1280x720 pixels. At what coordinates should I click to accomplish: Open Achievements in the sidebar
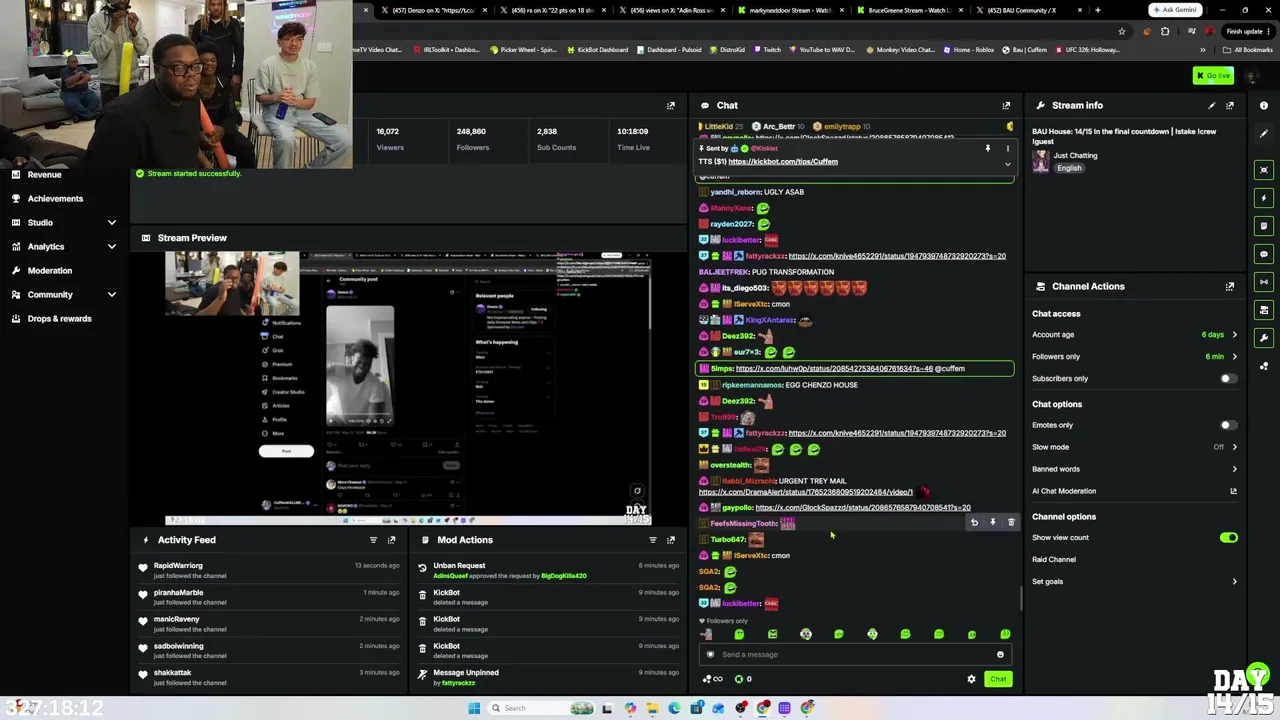click(x=55, y=199)
